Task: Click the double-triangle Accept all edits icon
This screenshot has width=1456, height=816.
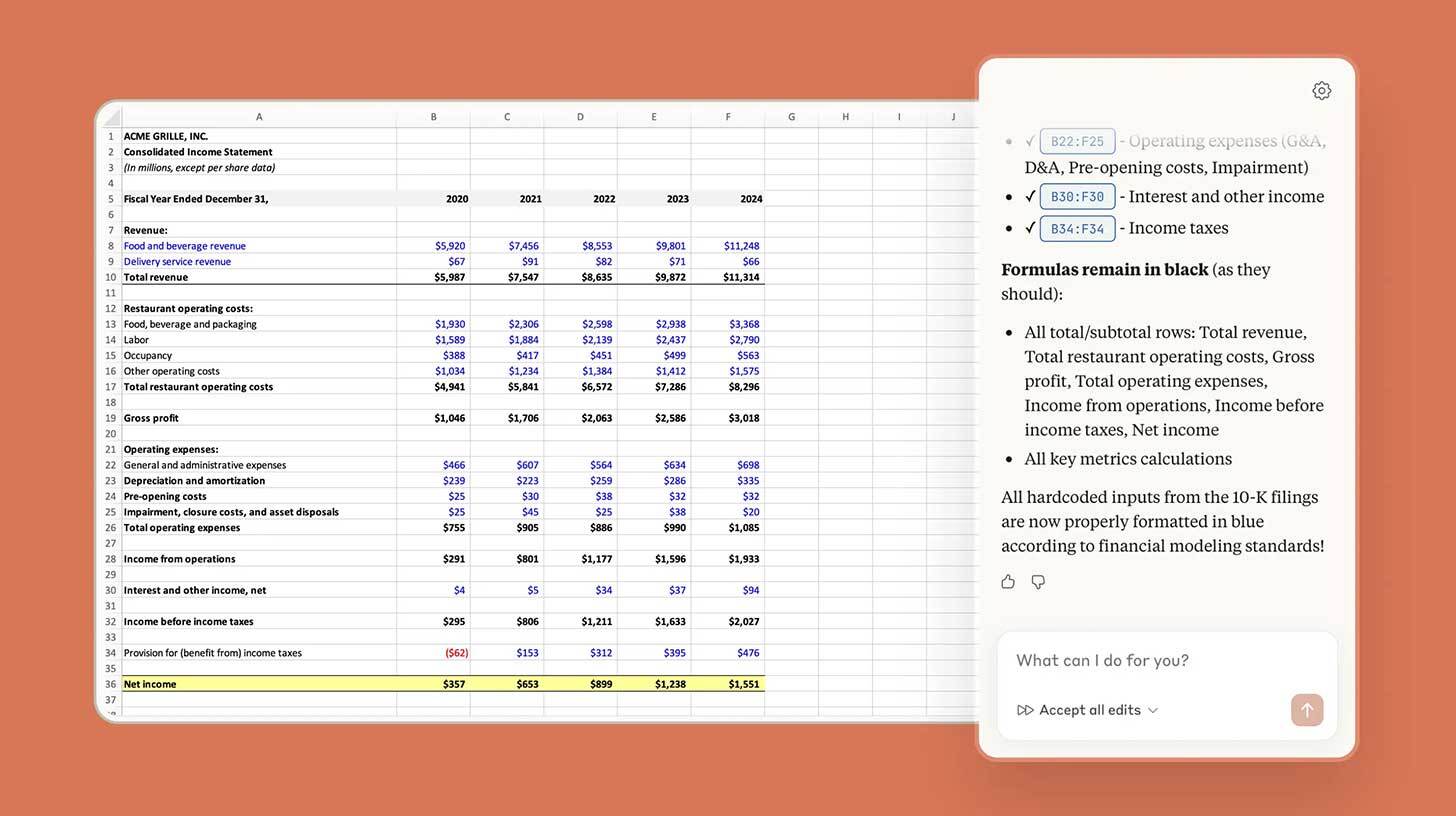Action: 1024,710
